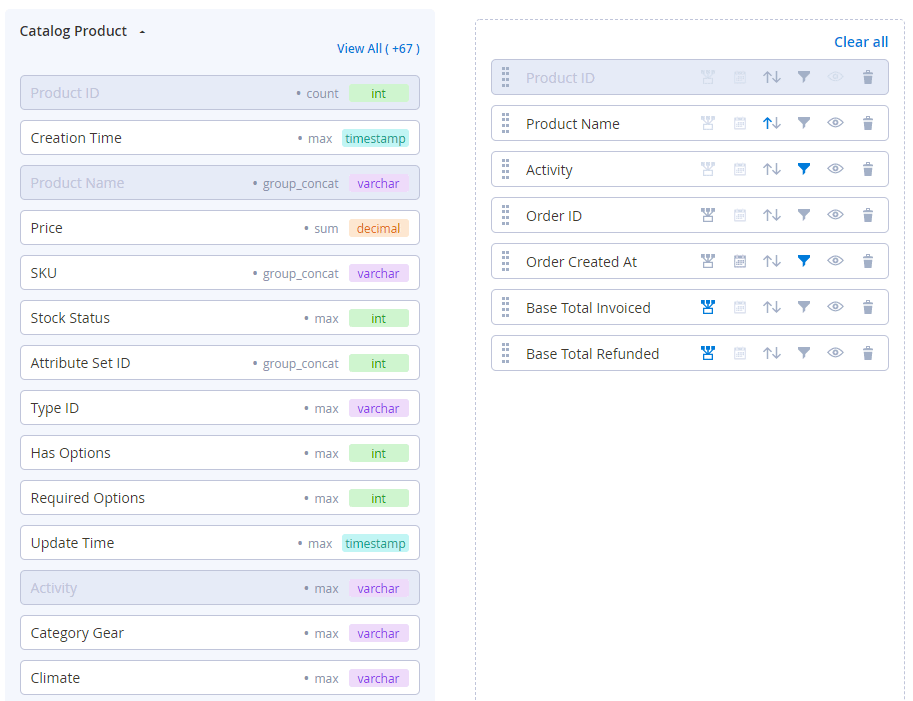Open date grouping for Order Created At
This screenshot has width=913, height=701.
click(x=740, y=262)
